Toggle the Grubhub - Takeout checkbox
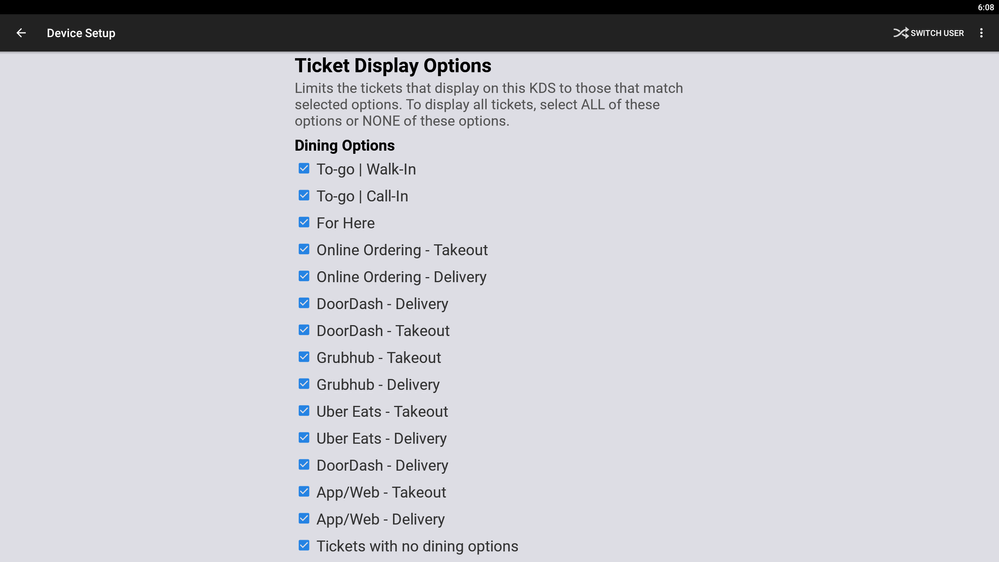 click(x=304, y=358)
